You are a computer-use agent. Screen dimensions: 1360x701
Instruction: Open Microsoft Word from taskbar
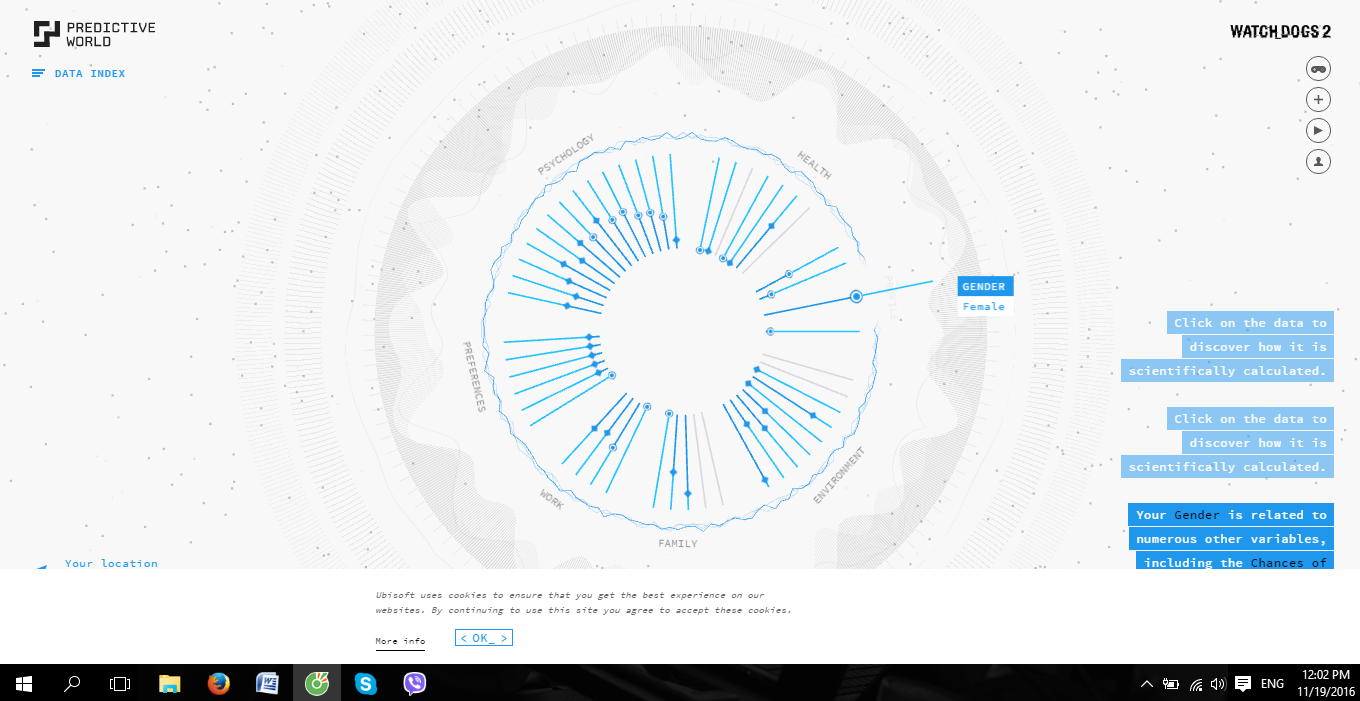(268, 684)
